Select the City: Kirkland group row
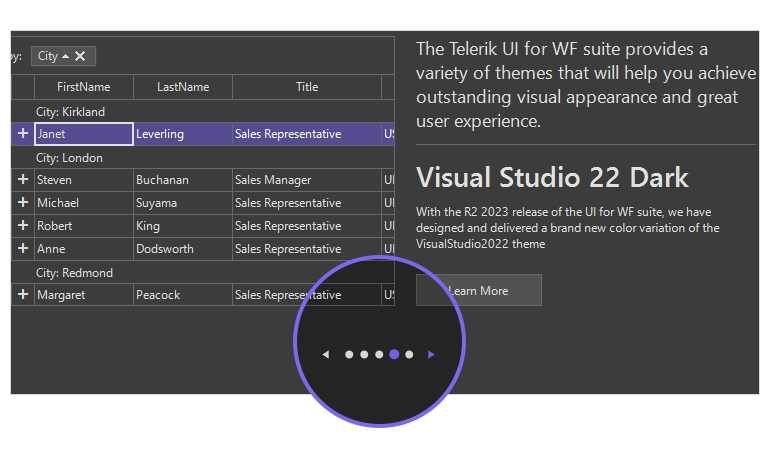The height and width of the screenshot is (455, 770). [x=202, y=111]
